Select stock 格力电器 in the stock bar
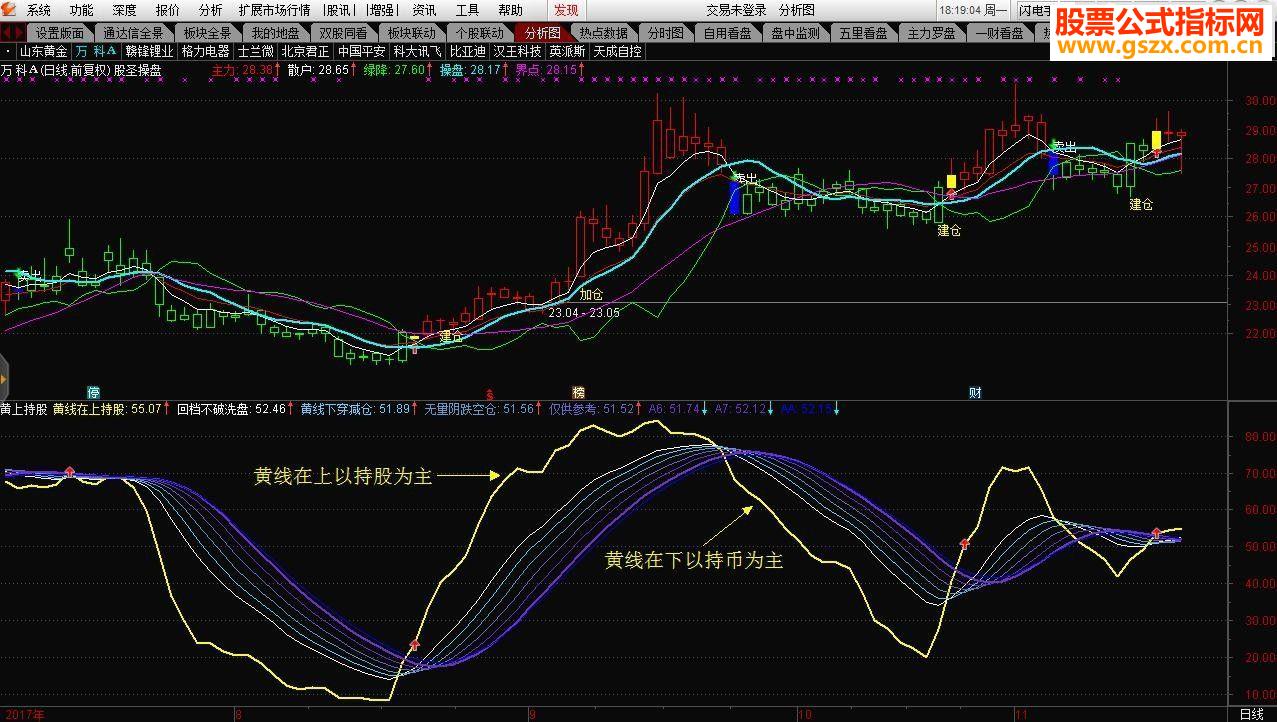 click(205, 51)
